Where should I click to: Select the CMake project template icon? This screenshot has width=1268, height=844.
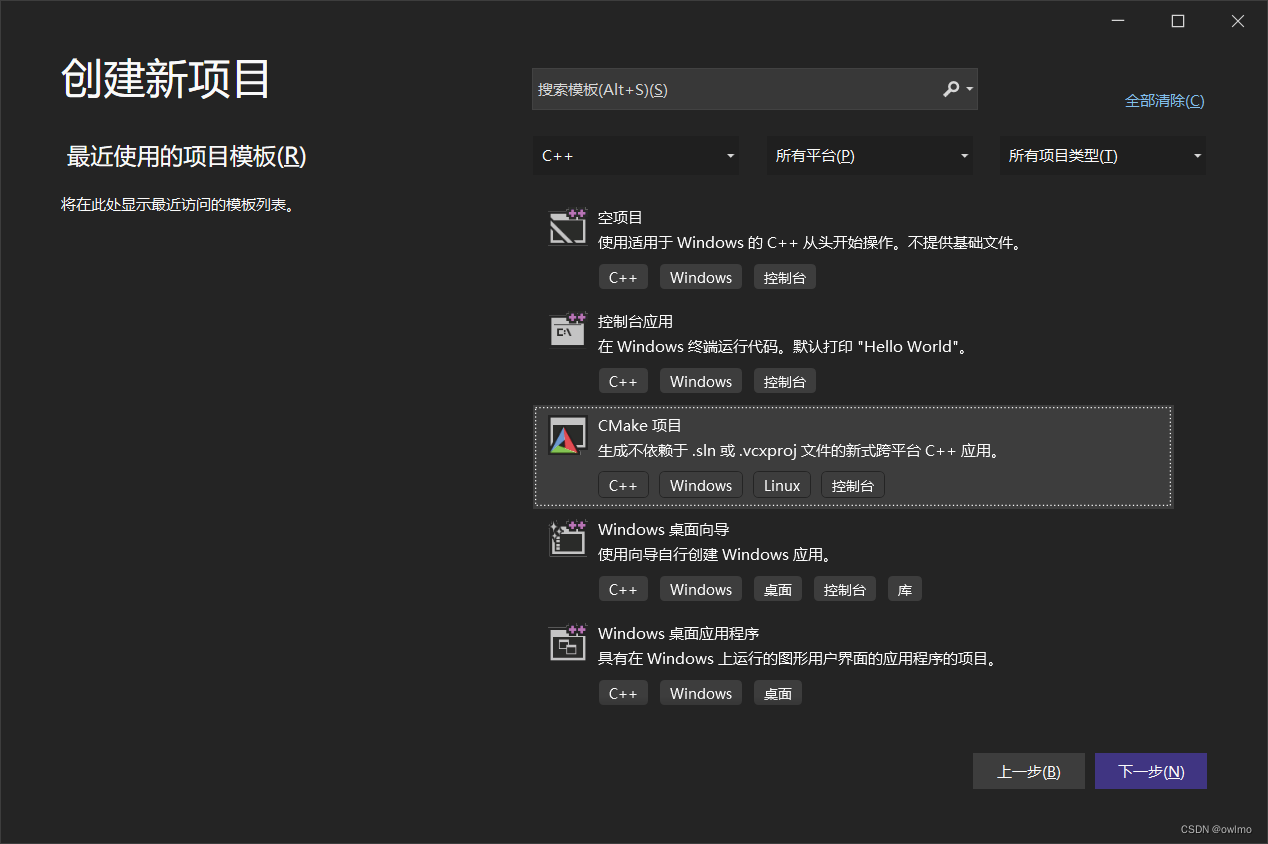click(567, 435)
